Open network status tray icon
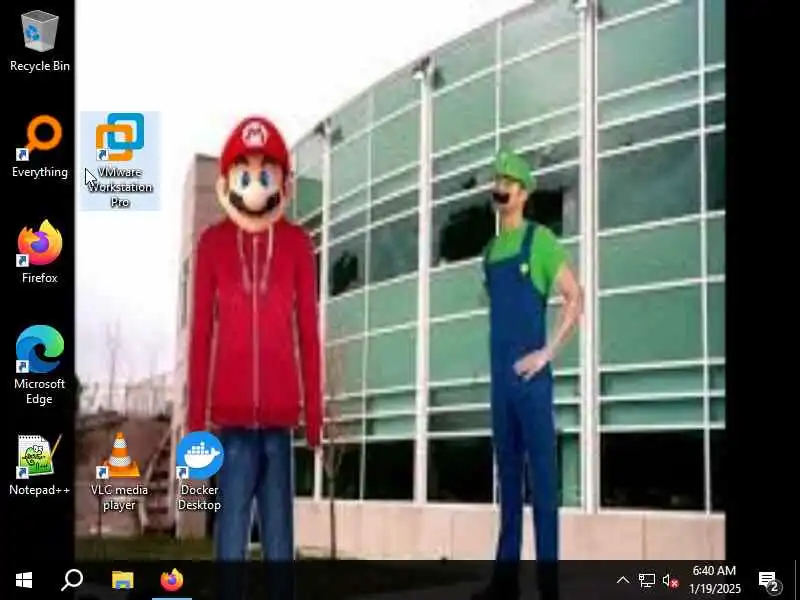800x600 pixels. pyautogui.click(x=646, y=581)
